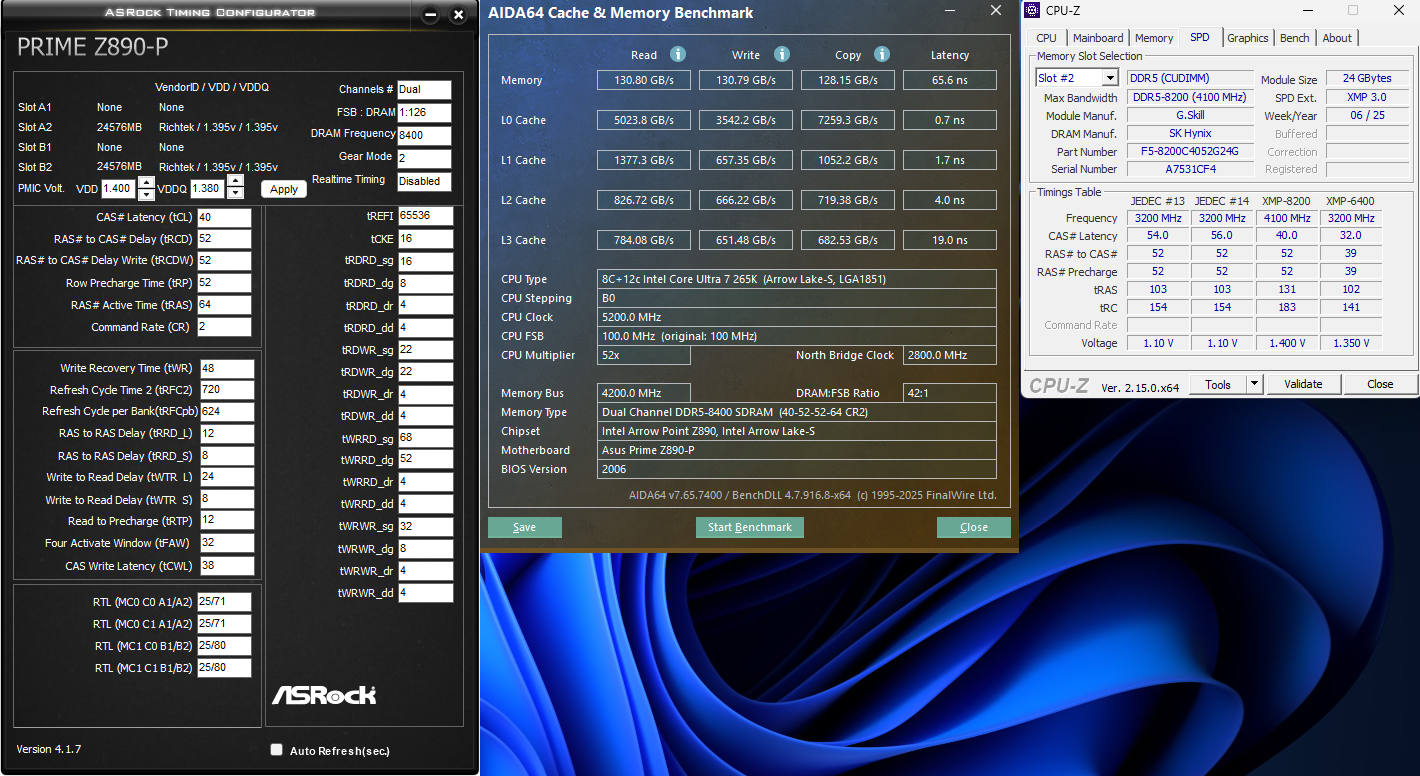Click the Realtime Timing field showing Disabled

click(424, 182)
